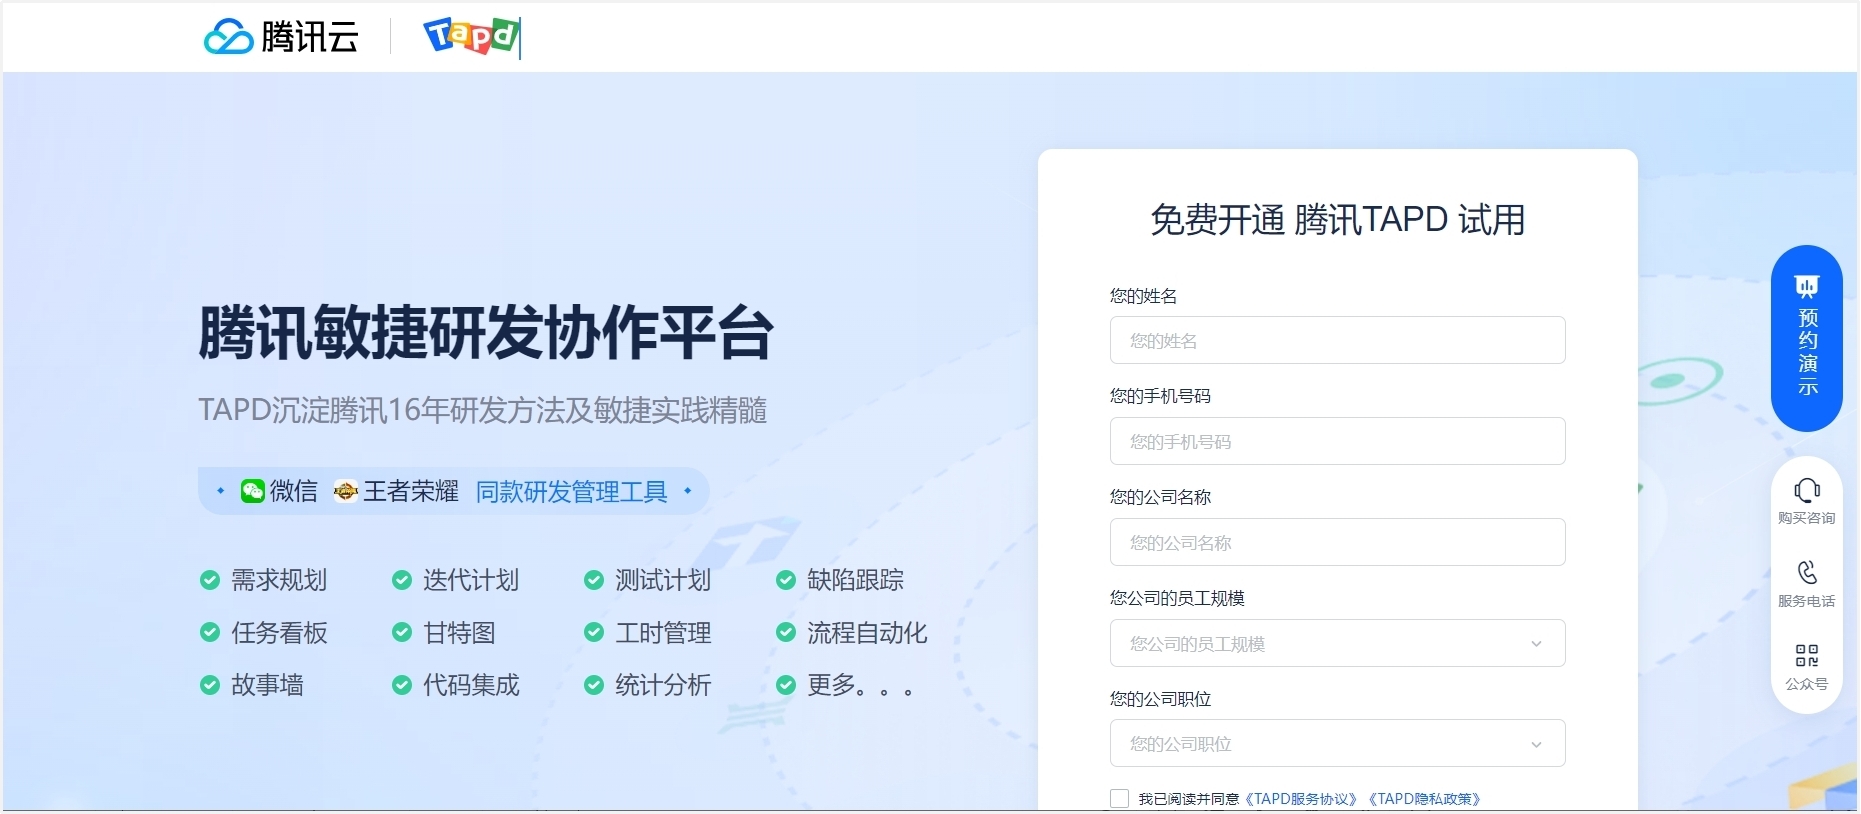Focus the 您的公司名称 input field

(x=1337, y=542)
